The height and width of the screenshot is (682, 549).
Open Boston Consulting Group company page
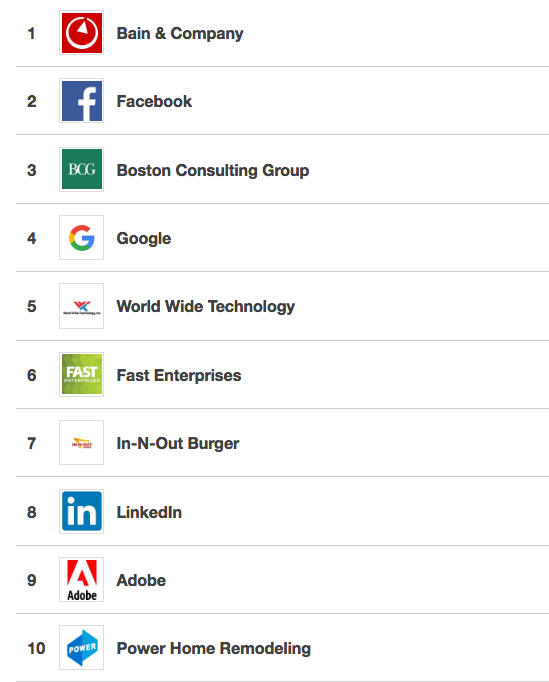pyautogui.click(x=213, y=170)
